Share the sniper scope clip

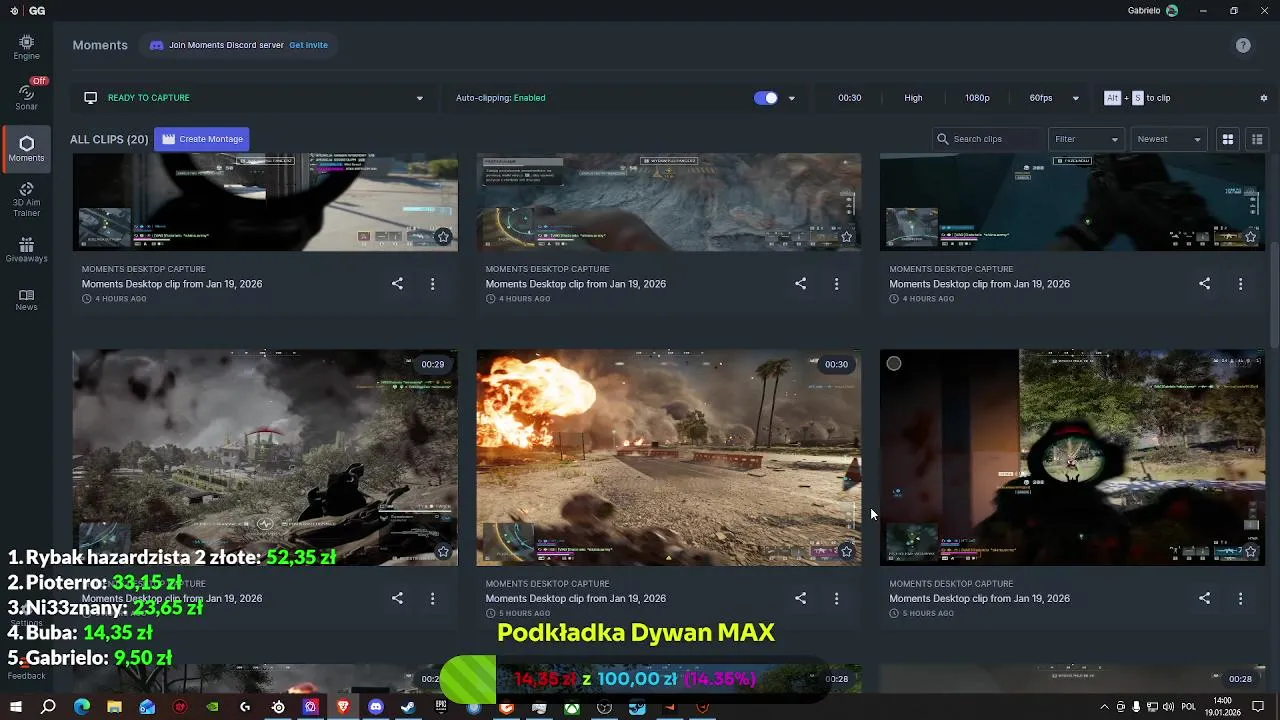tap(1204, 598)
